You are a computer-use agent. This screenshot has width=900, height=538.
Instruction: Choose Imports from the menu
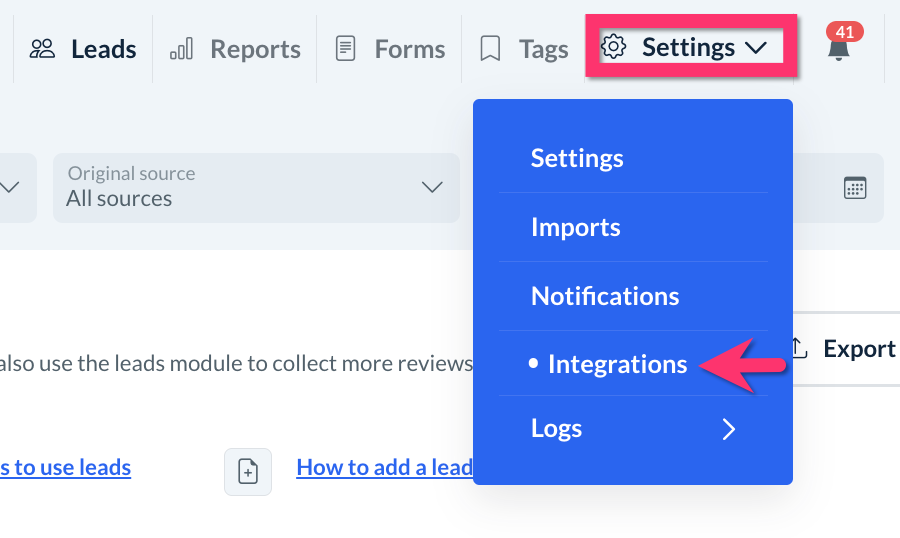pos(576,227)
